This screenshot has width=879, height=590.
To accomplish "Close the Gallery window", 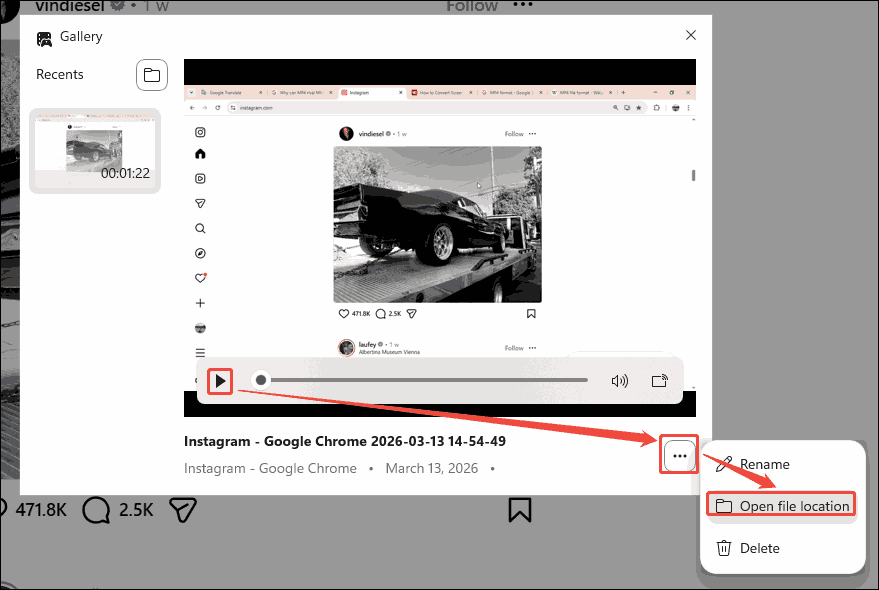I will point(691,35).
